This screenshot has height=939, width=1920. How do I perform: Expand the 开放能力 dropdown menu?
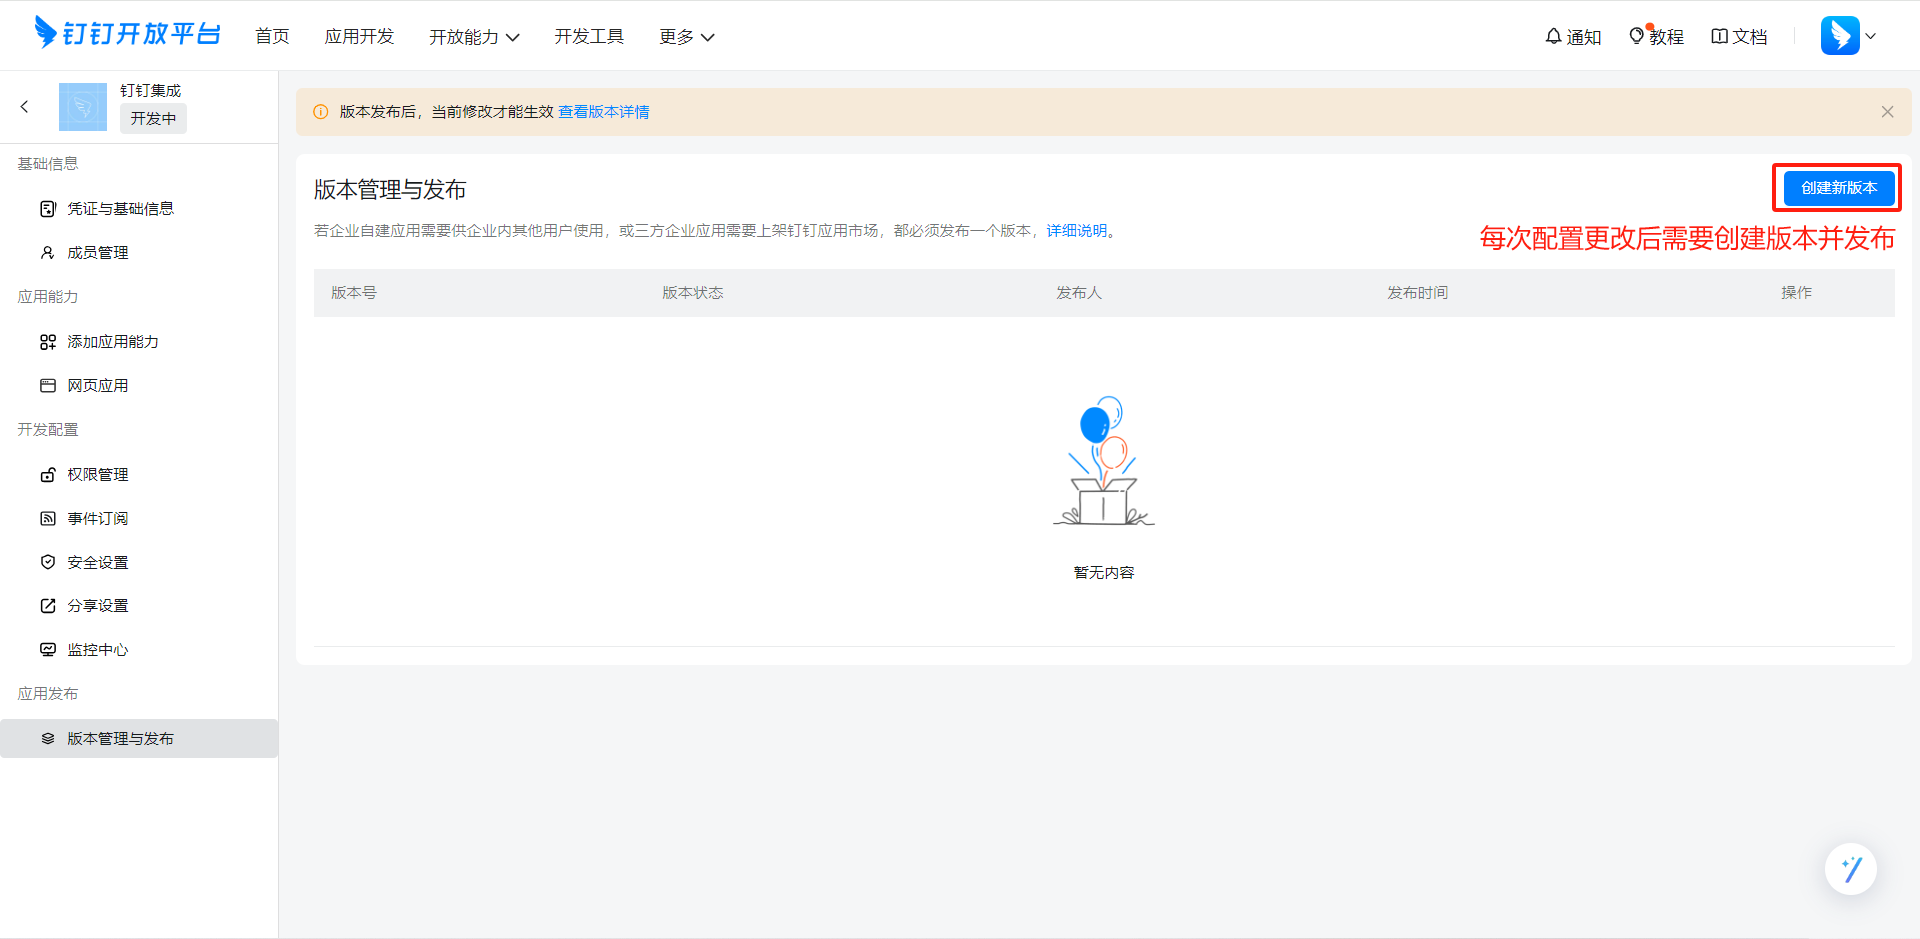click(474, 37)
